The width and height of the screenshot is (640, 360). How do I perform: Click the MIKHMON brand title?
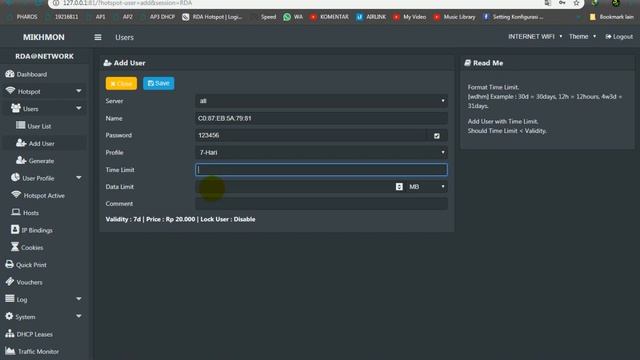(x=44, y=37)
